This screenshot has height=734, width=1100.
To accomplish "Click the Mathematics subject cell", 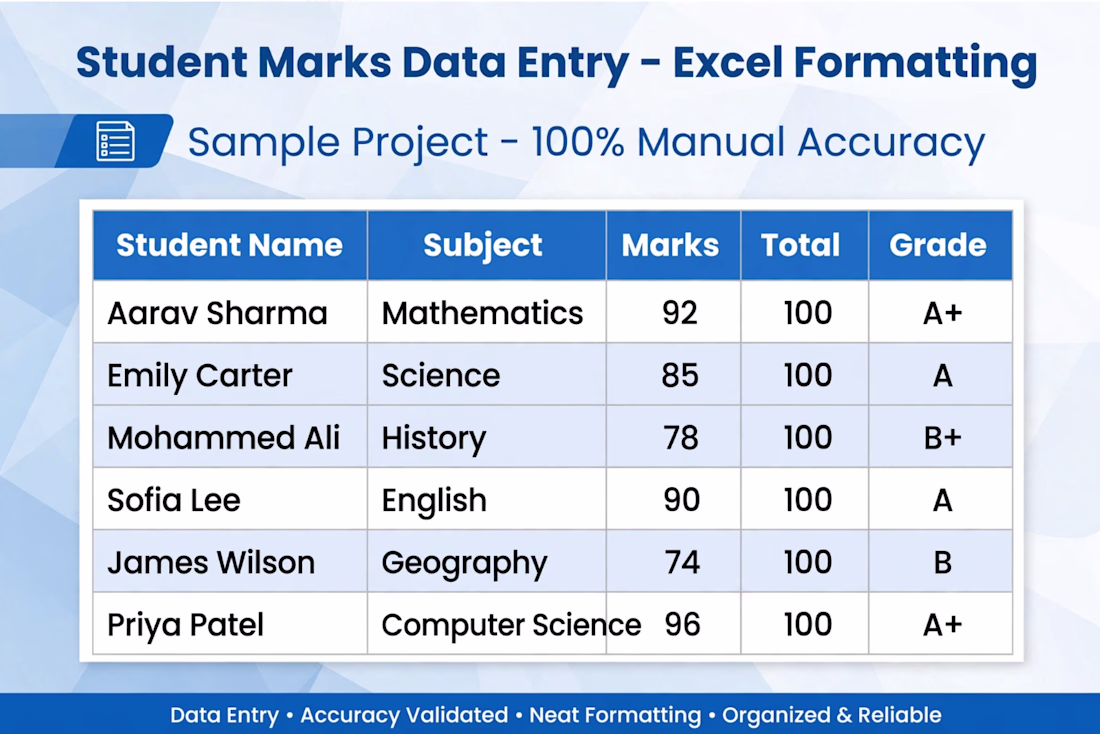I will pyautogui.click(x=486, y=312).
